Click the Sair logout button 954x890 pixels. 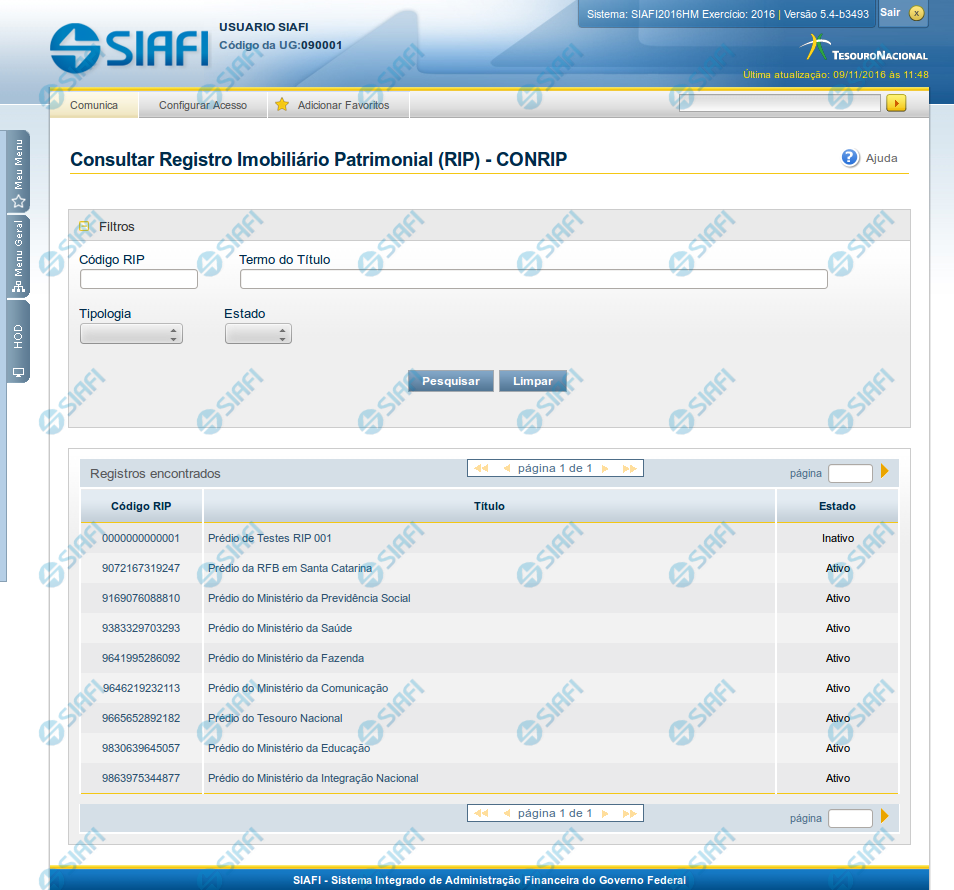click(902, 13)
